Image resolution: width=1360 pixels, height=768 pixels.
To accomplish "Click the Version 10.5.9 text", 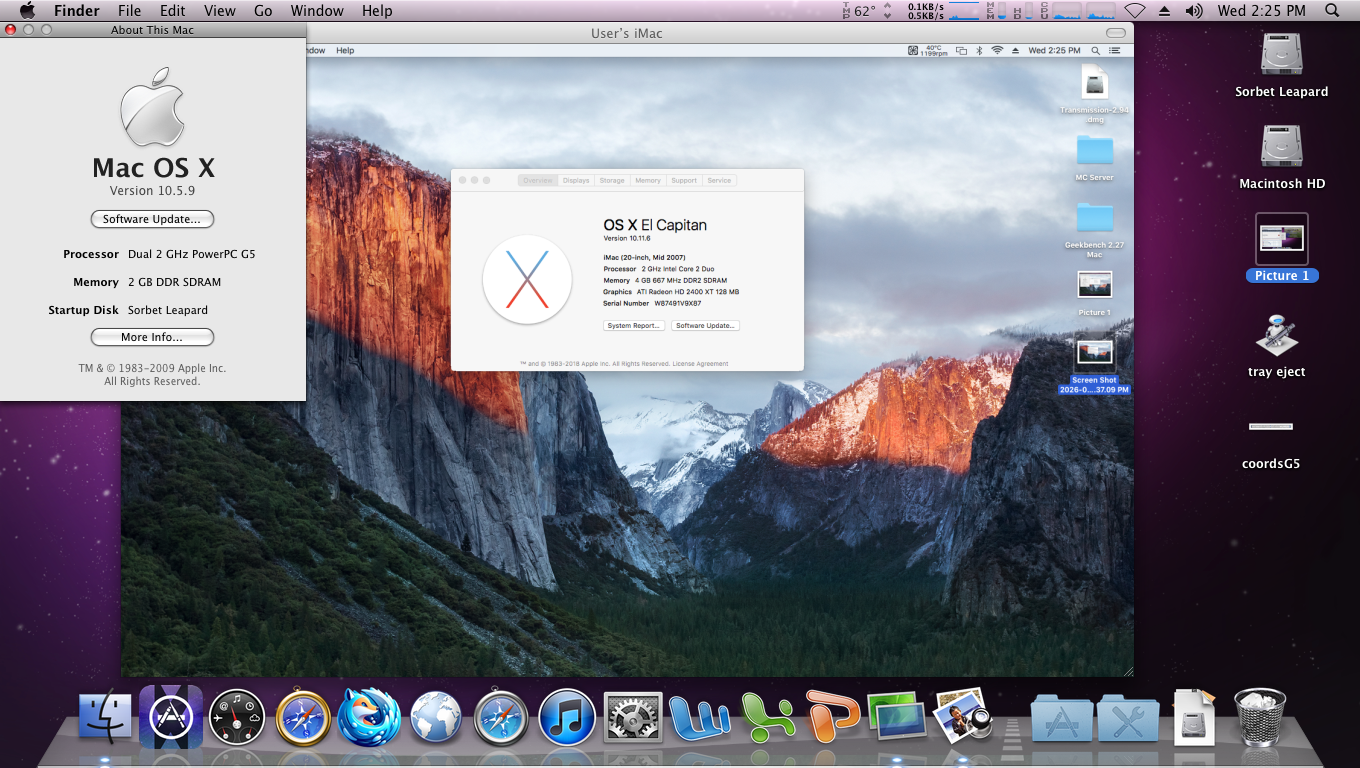I will click(x=152, y=191).
